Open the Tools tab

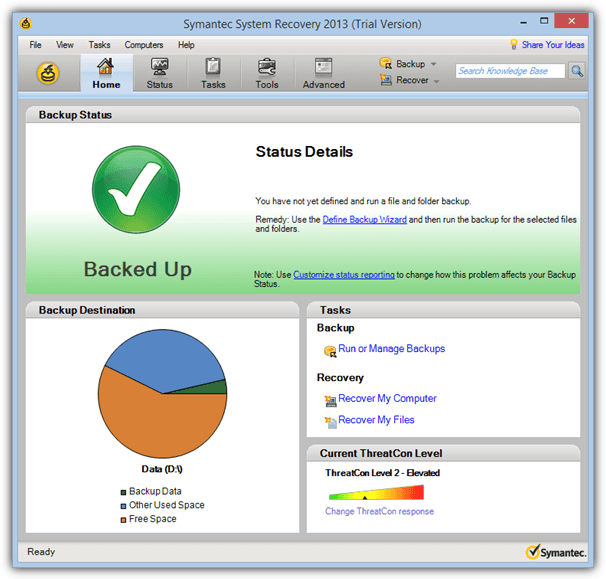tap(267, 73)
